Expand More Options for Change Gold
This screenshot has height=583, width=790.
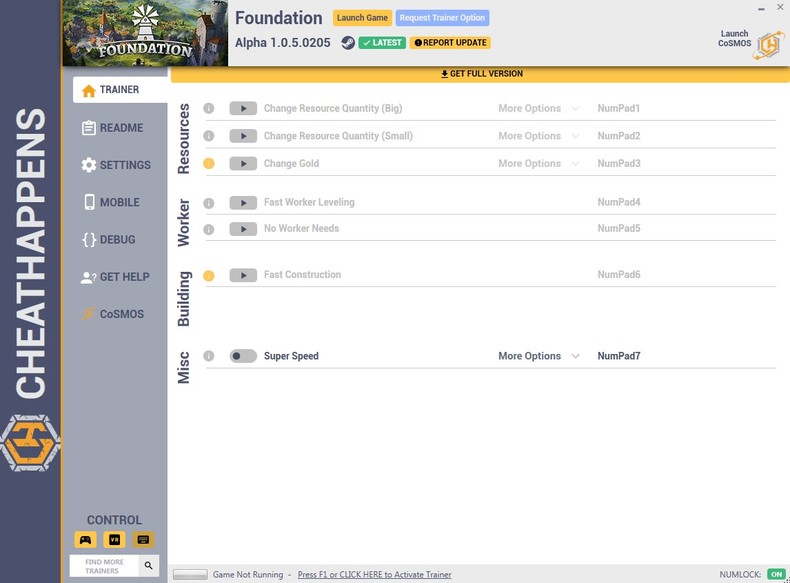pos(539,163)
